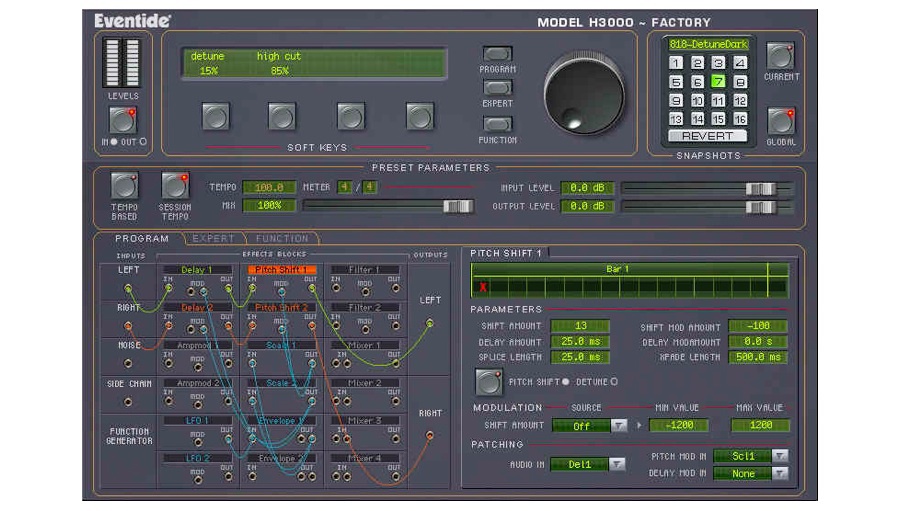Viewport: 900px width, 511px height.
Task: Click the Shift Amount value 13
Action: [580, 326]
